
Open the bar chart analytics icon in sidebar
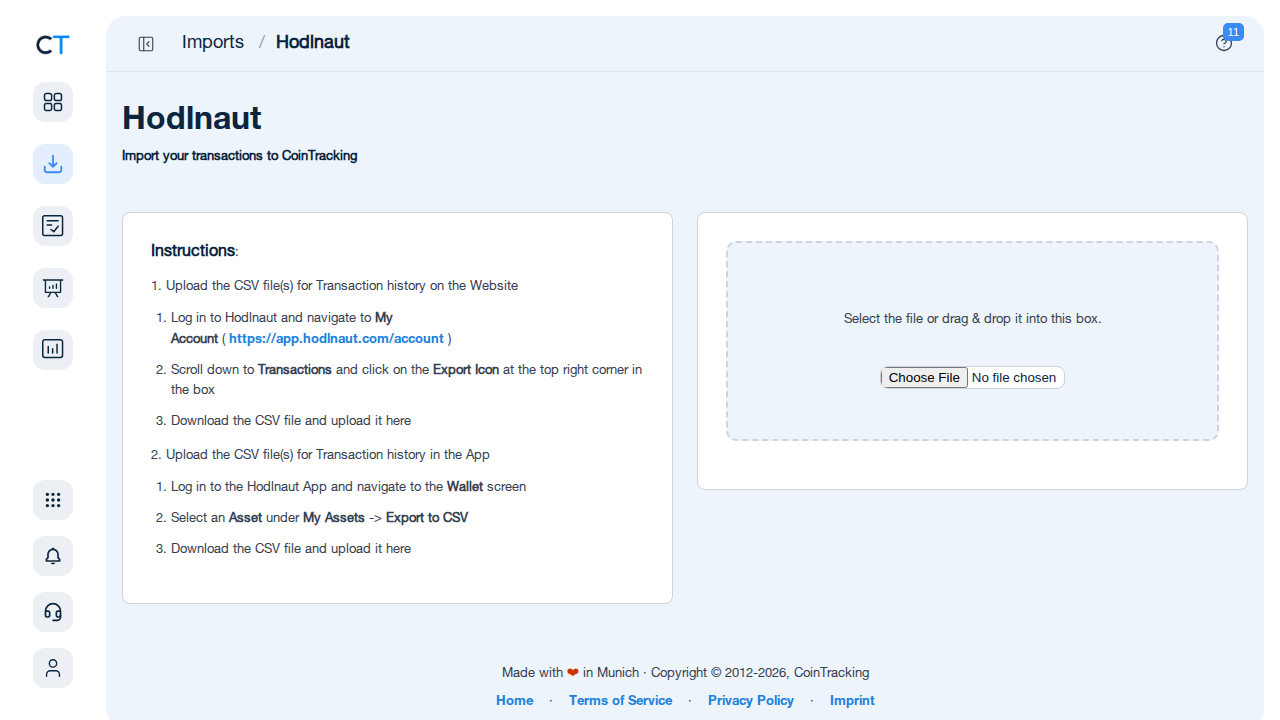pyautogui.click(x=53, y=350)
